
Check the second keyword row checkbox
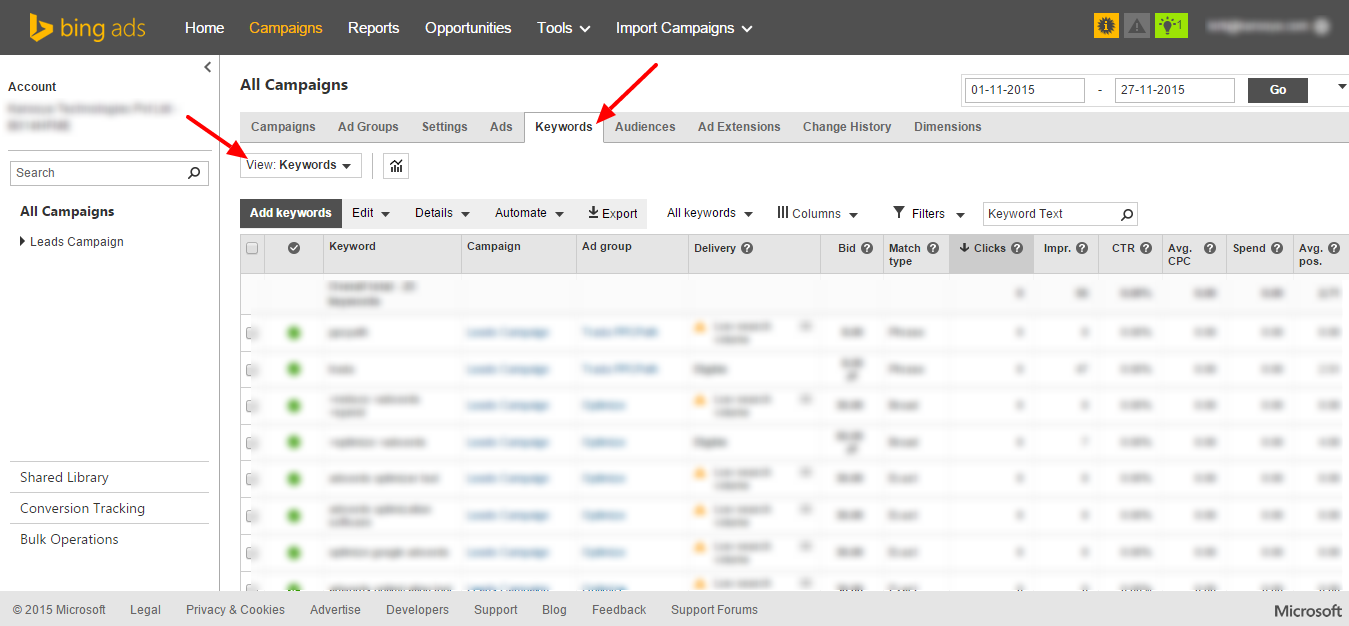252,370
